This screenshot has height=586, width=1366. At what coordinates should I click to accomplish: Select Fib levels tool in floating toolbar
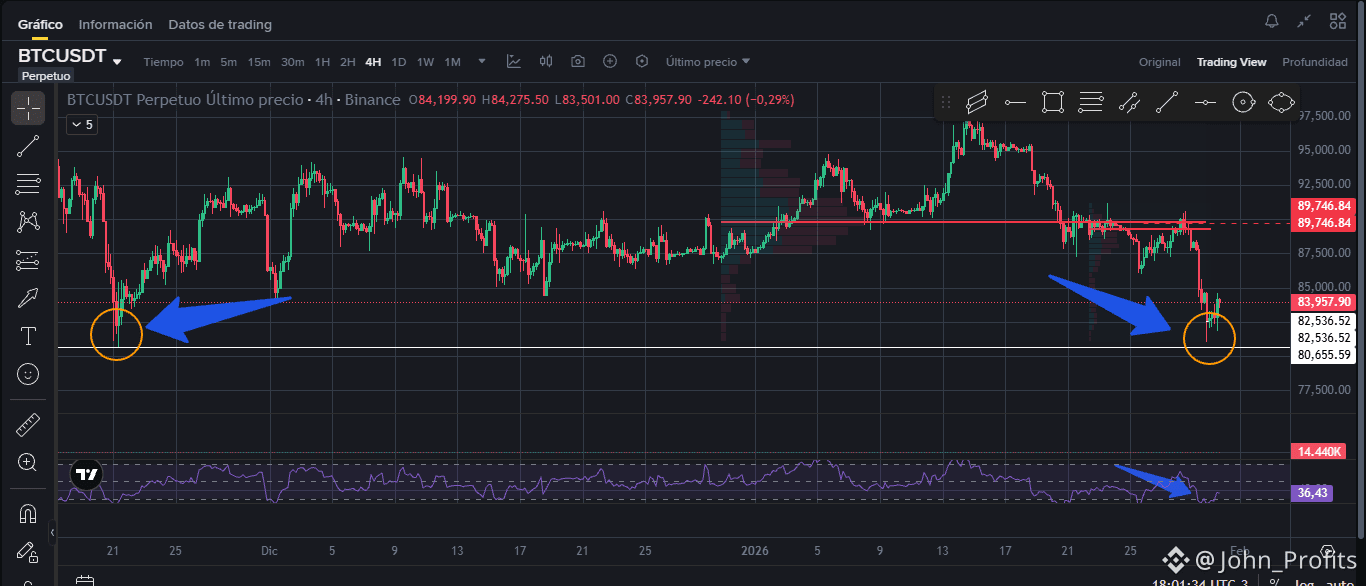click(x=1091, y=101)
